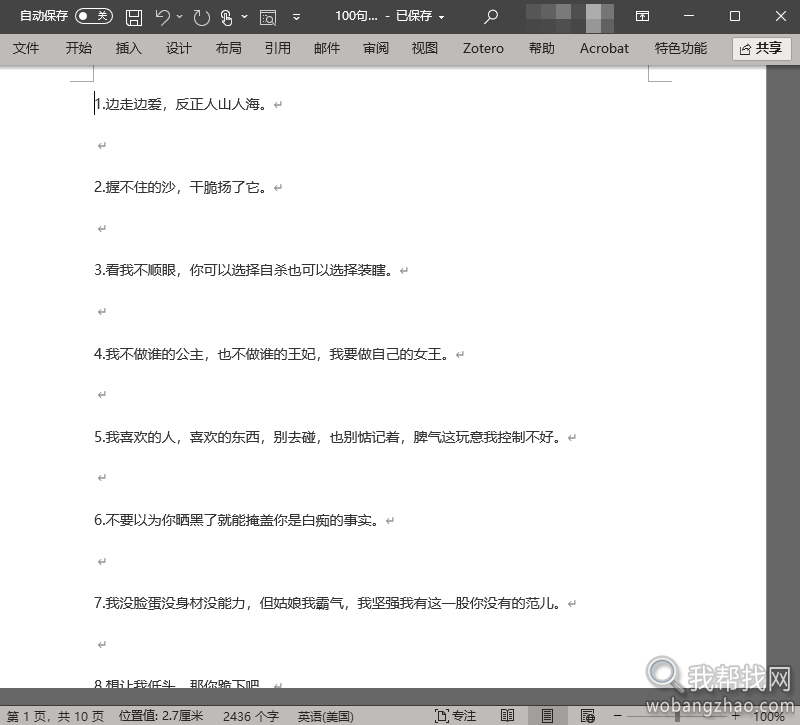This screenshot has width=800, height=725.
Task: Switch to the Zotero ribbon tab
Action: 483,48
